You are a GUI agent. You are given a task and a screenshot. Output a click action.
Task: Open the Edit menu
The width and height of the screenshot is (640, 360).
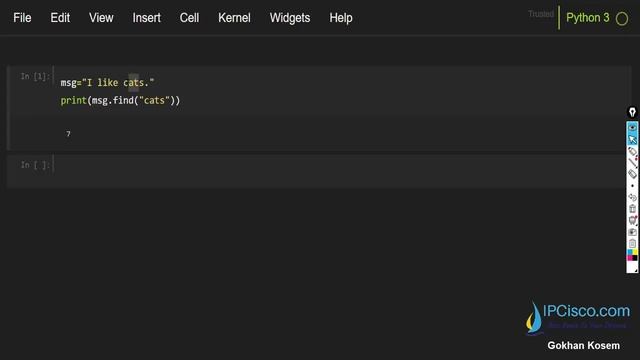point(60,18)
